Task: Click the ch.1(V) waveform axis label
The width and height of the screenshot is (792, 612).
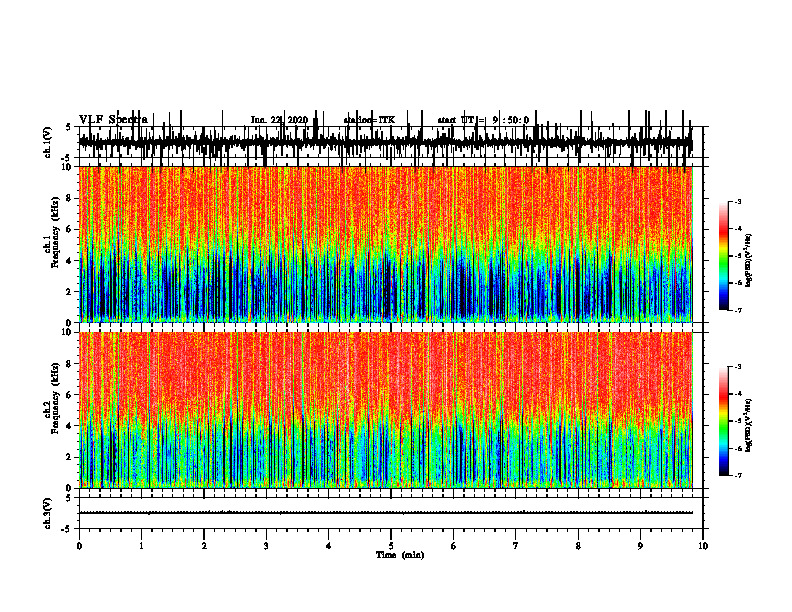Action: tap(47, 142)
